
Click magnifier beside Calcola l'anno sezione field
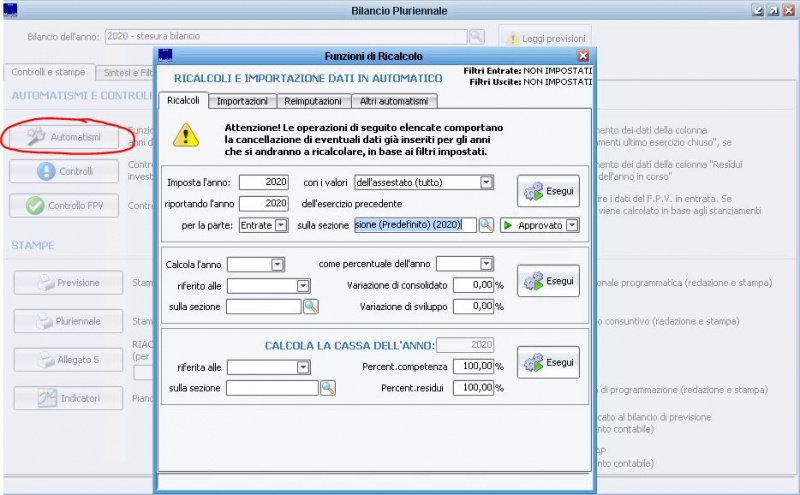pos(310,306)
